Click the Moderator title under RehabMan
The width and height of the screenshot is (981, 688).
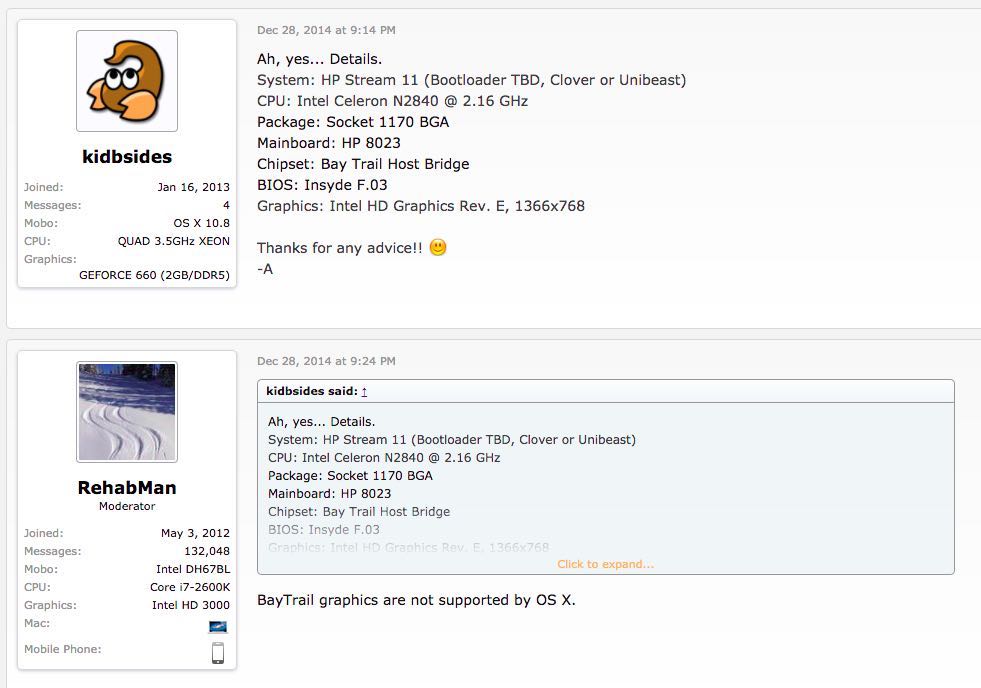coord(127,506)
